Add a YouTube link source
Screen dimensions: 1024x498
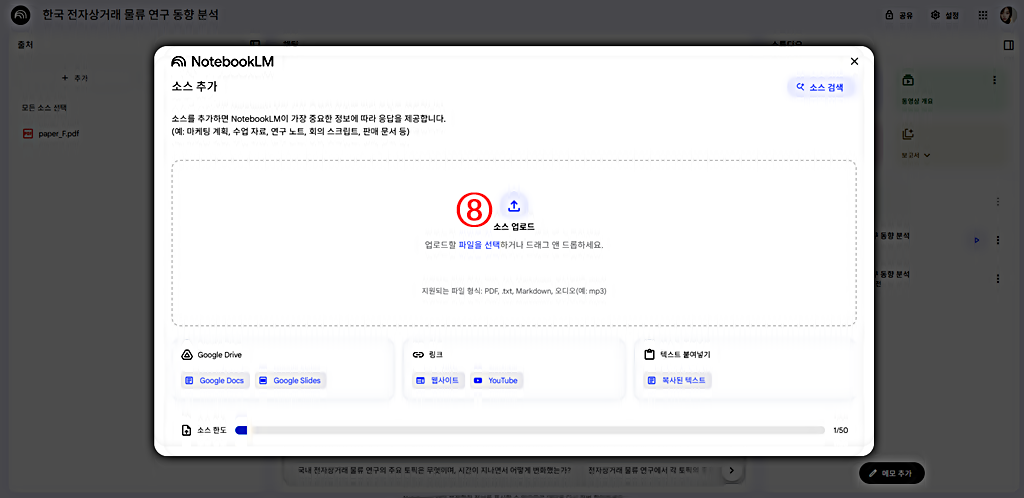496,381
